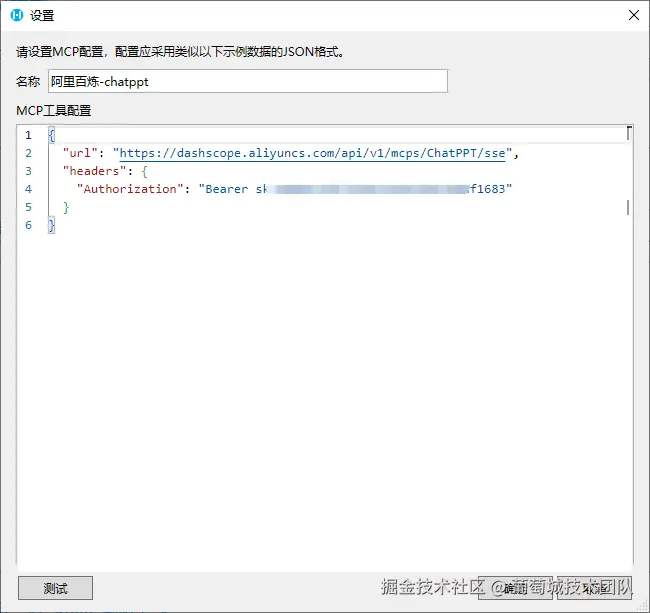Close the 设置 dialog with X
This screenshot has height=613, width=650.
633,15
